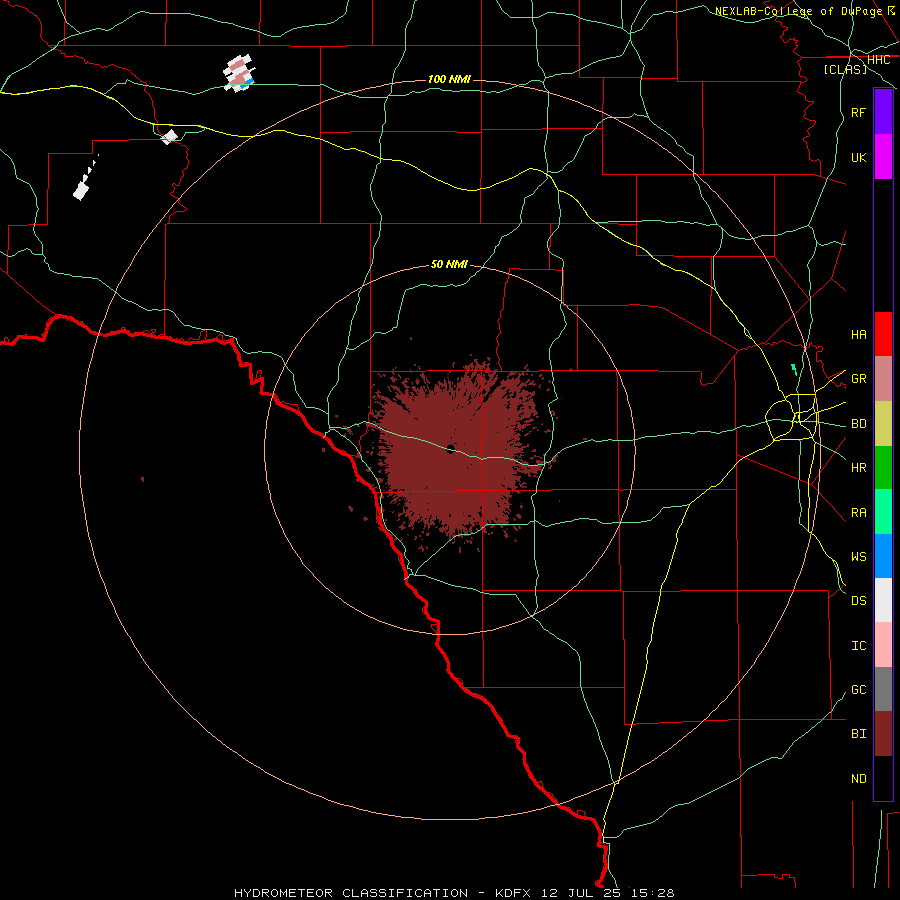Click the 50 NMI range ring label
This screenshot has height=900, width=900.
click(449, 264)
